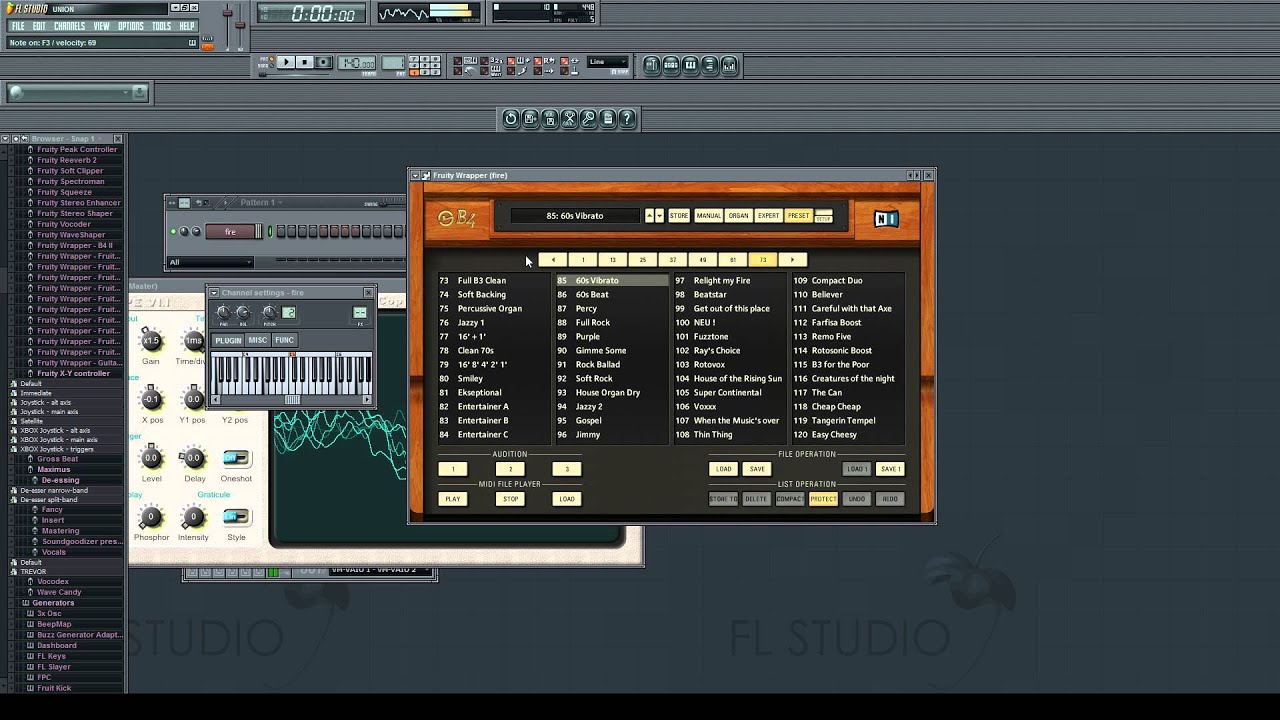Toggle the fire channel green mute LED
Screen dimensions: 1280x720
pos(173,232)
